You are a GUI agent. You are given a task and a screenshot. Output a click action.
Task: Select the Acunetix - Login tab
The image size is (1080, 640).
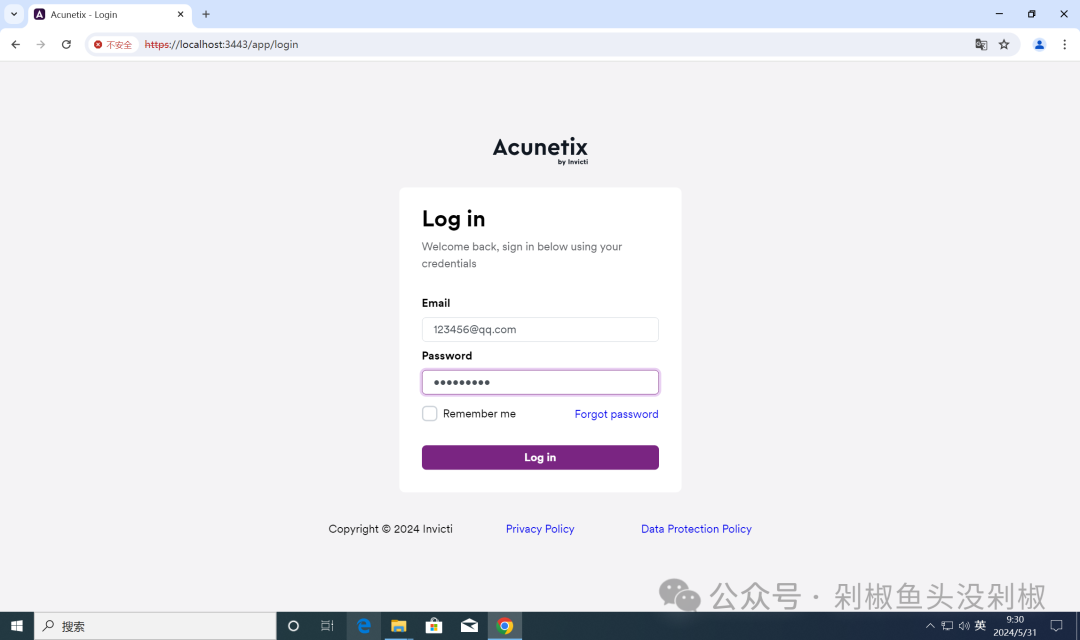110,14
